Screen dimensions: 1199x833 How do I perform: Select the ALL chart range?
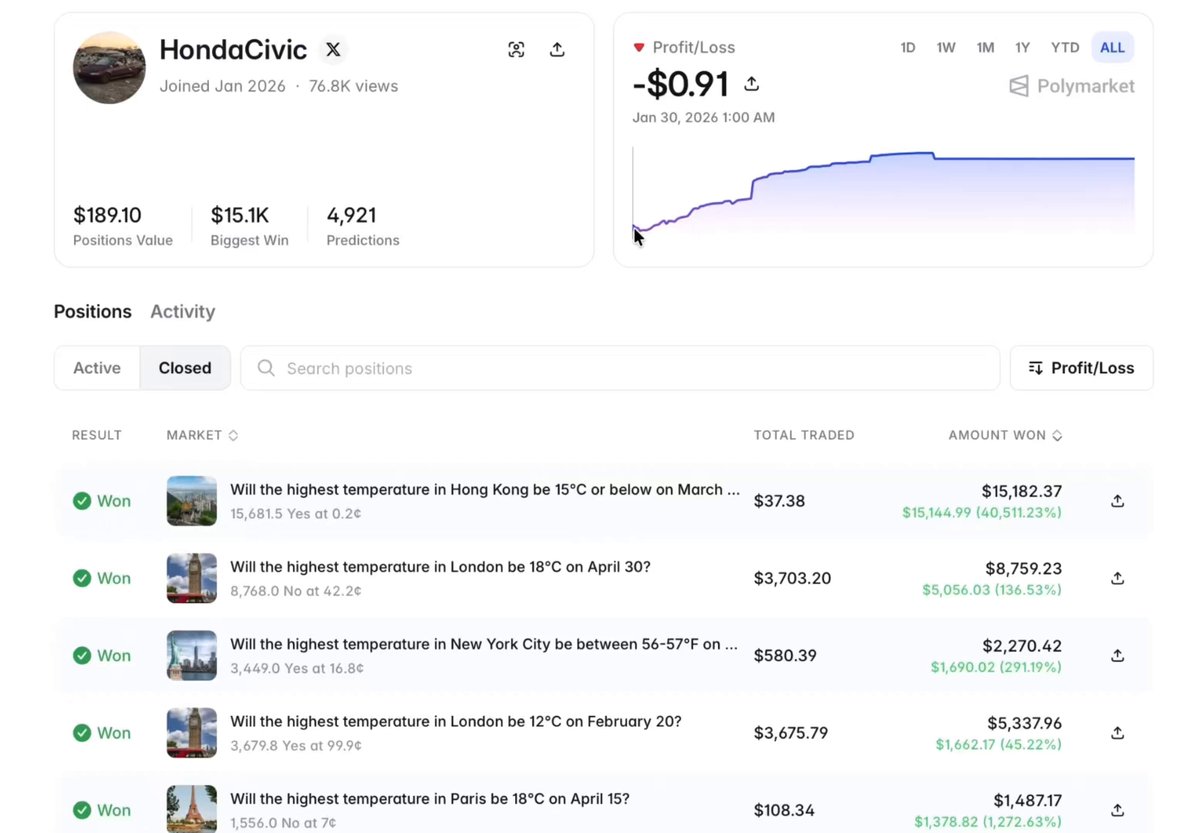coord(1112,47)
